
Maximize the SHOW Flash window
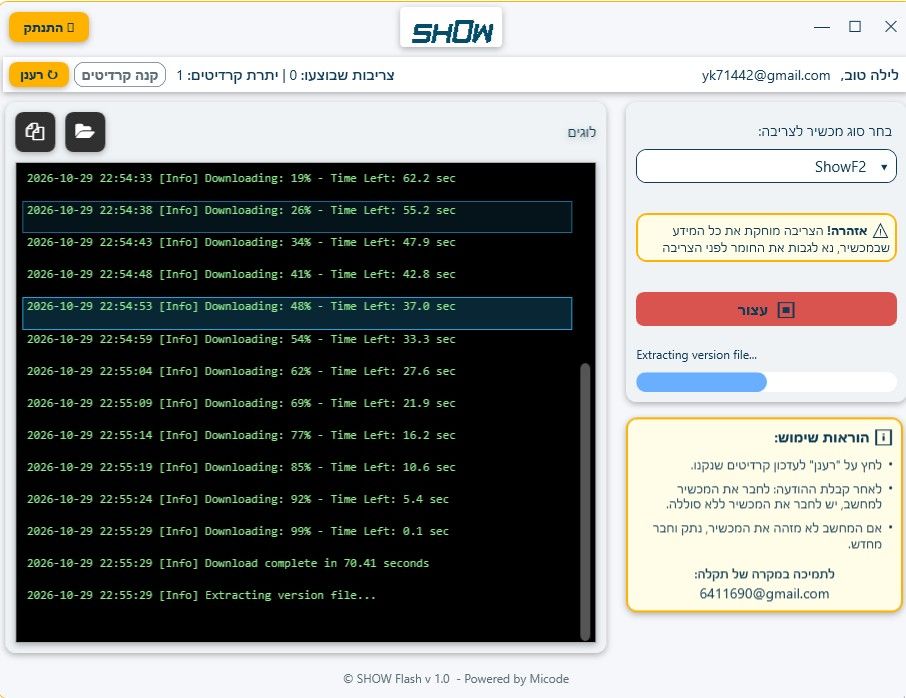[855, 27]
